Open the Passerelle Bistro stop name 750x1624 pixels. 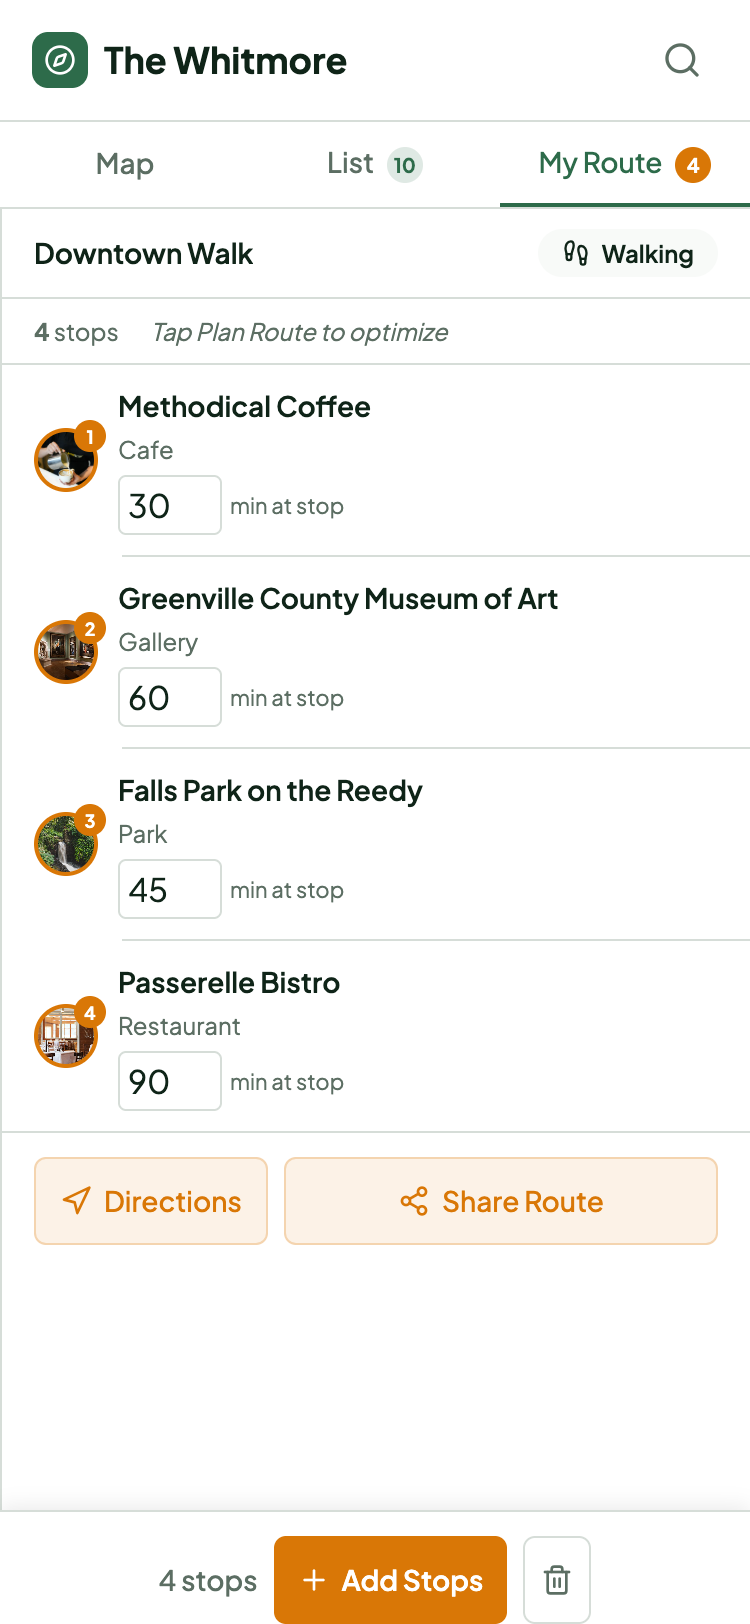(229, 983)
